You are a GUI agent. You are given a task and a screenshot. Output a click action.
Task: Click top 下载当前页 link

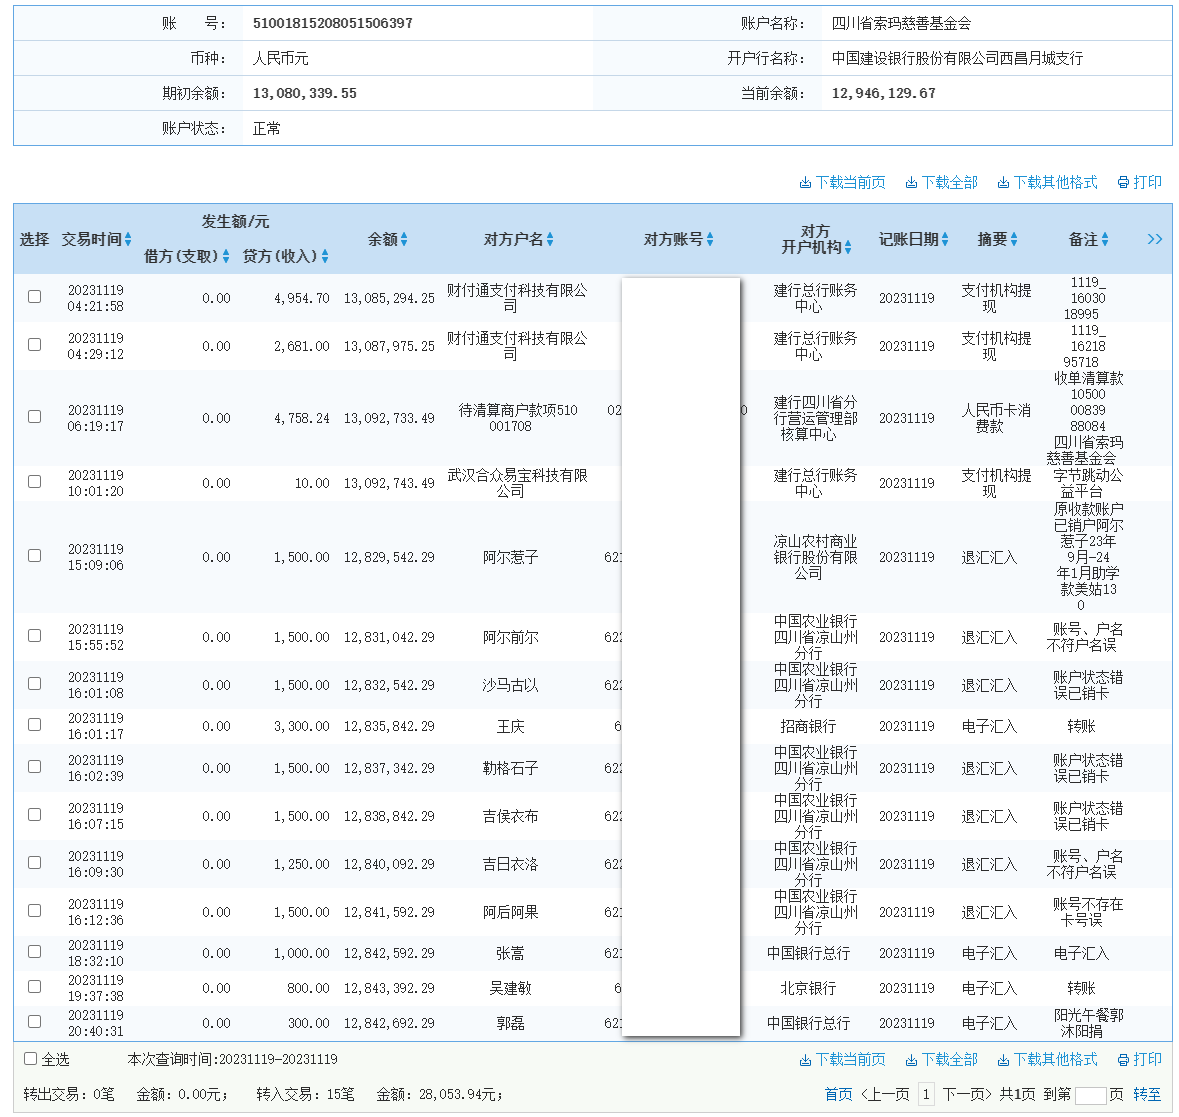(x=842, y=183)
